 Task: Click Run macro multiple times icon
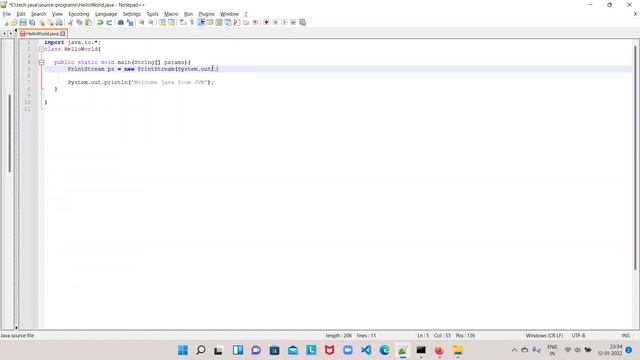pos(293,22)
